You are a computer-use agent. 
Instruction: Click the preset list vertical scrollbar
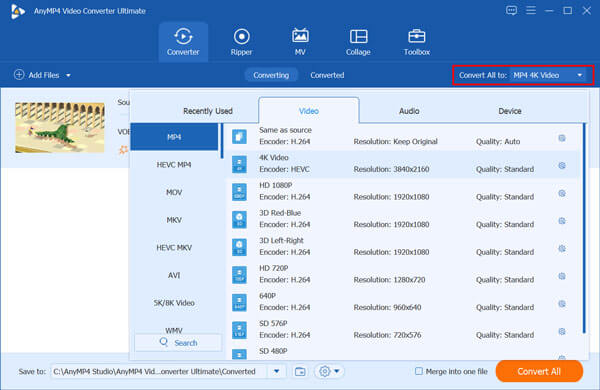click(584, 228)
